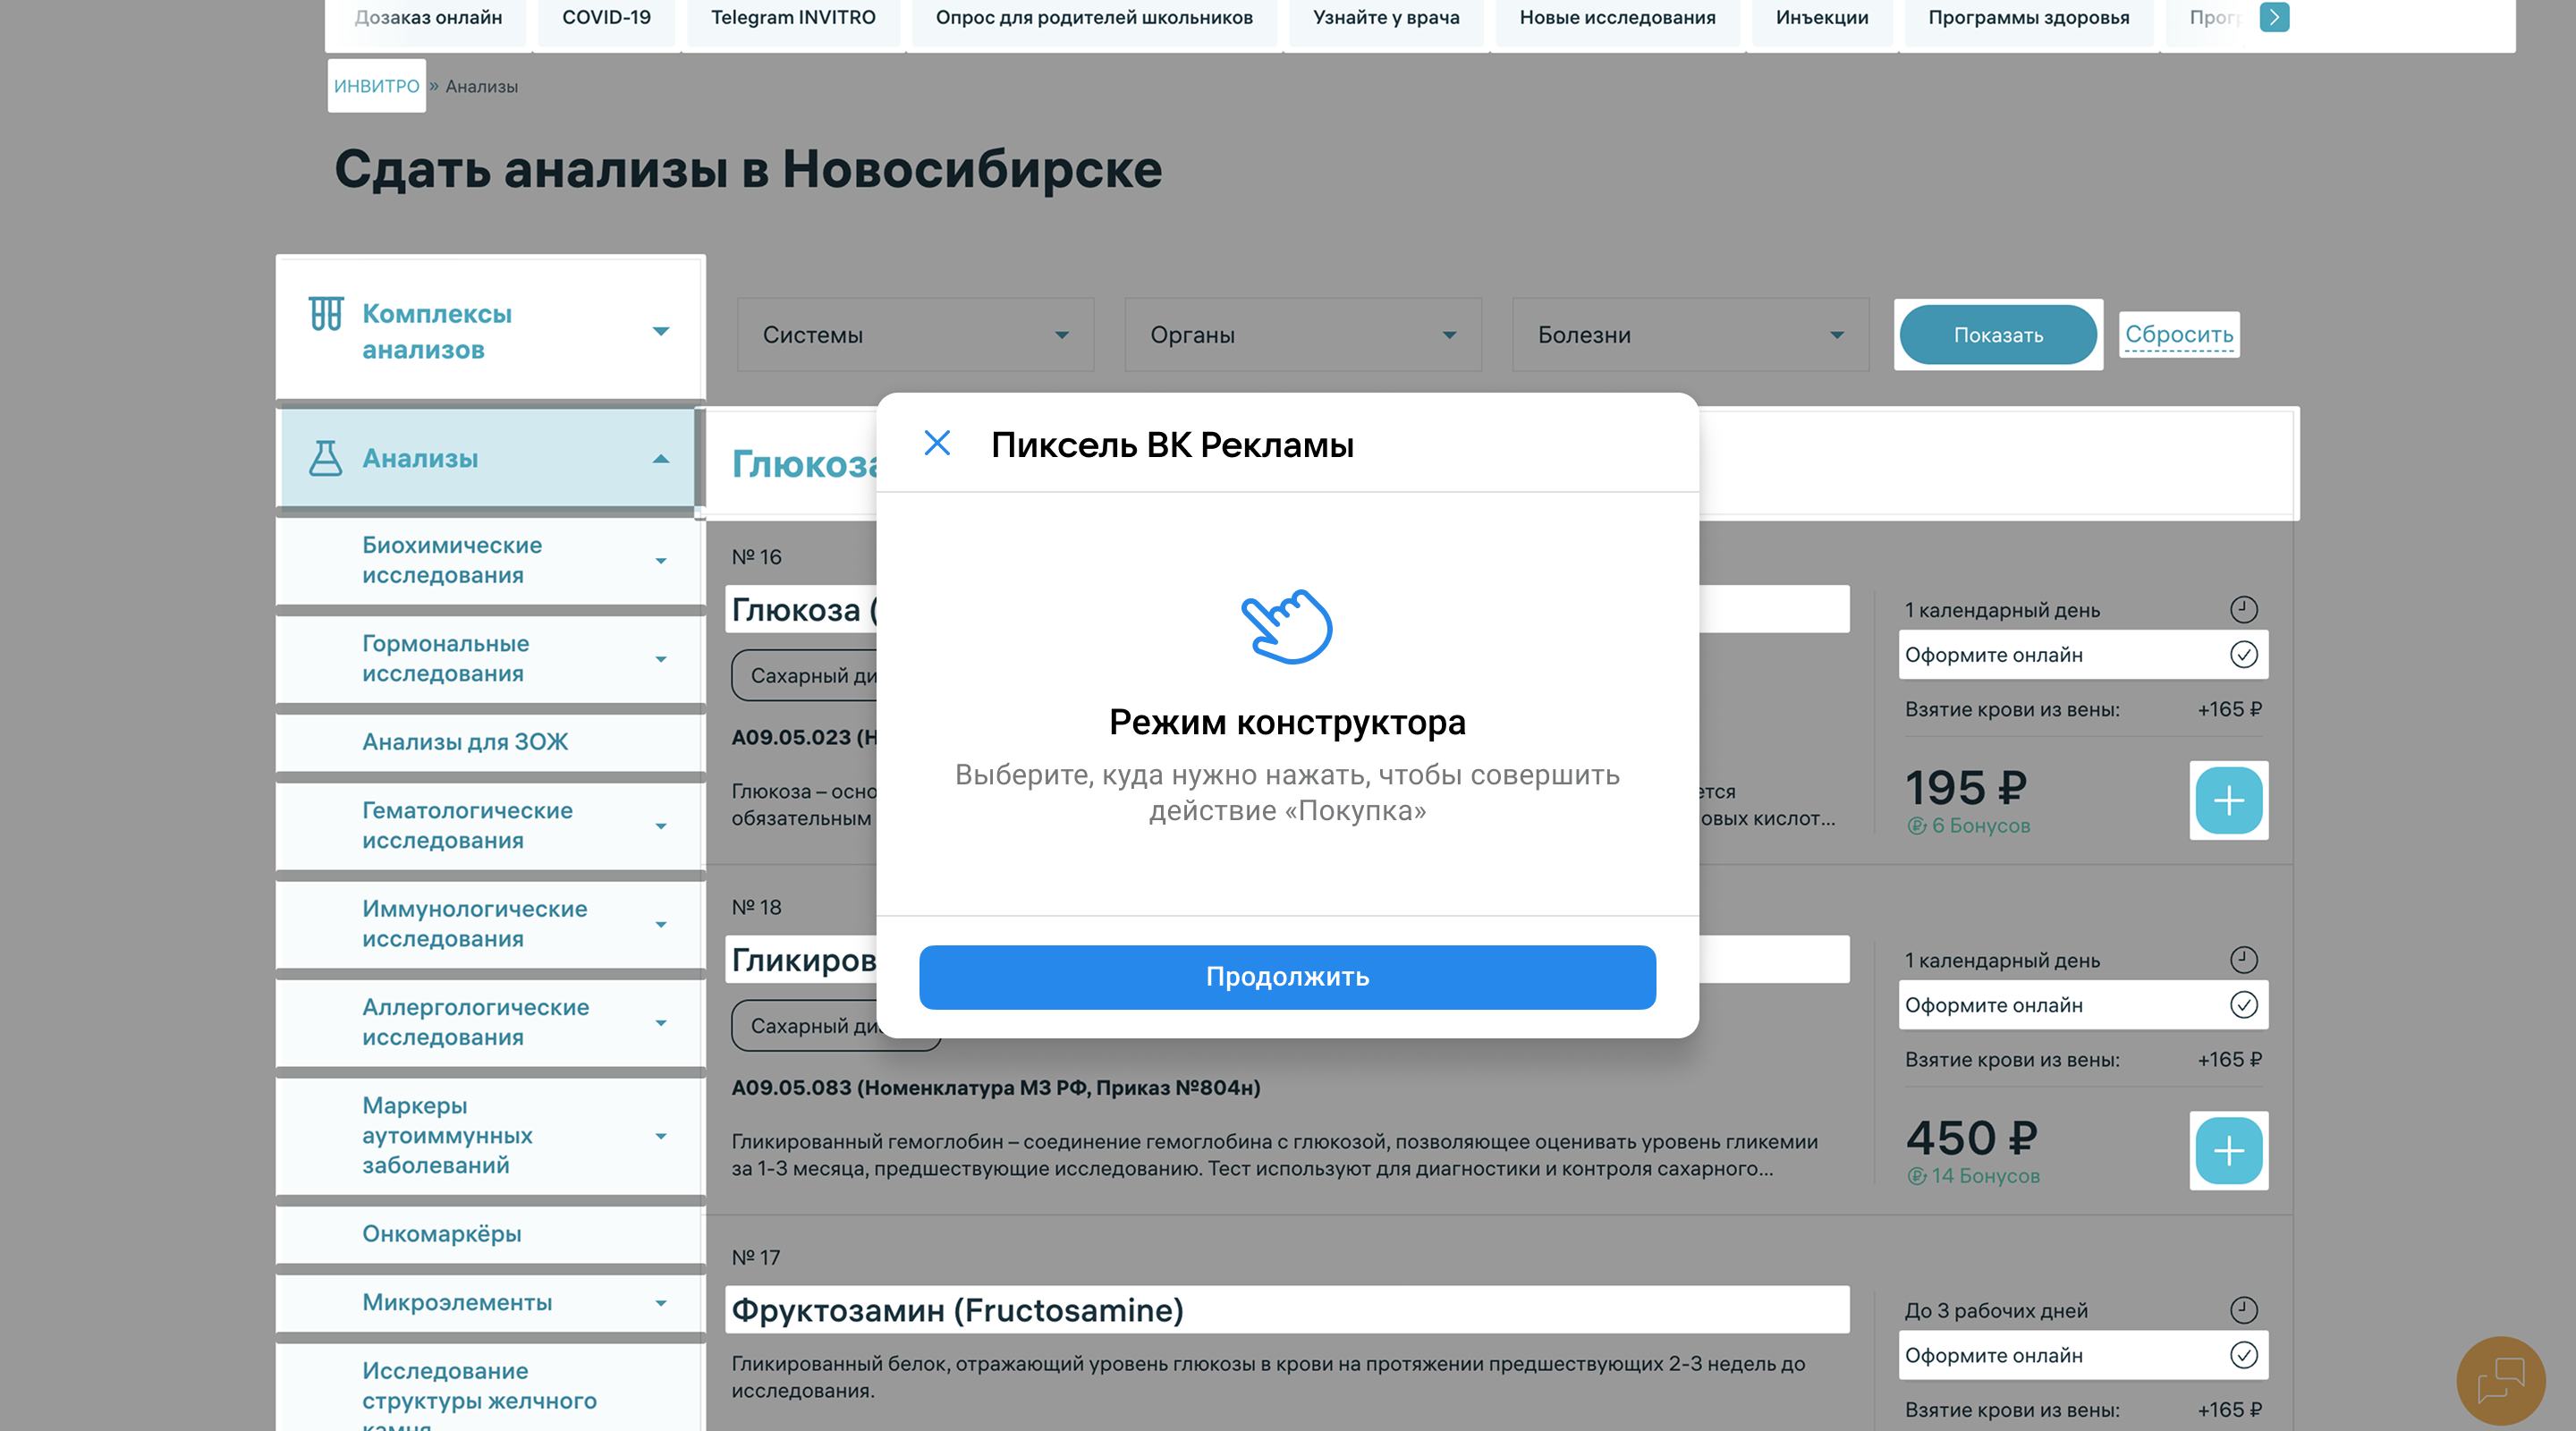Click the 195 ₽ price
This screenshot has width=2576, height=1431.
coord(1966,788)
